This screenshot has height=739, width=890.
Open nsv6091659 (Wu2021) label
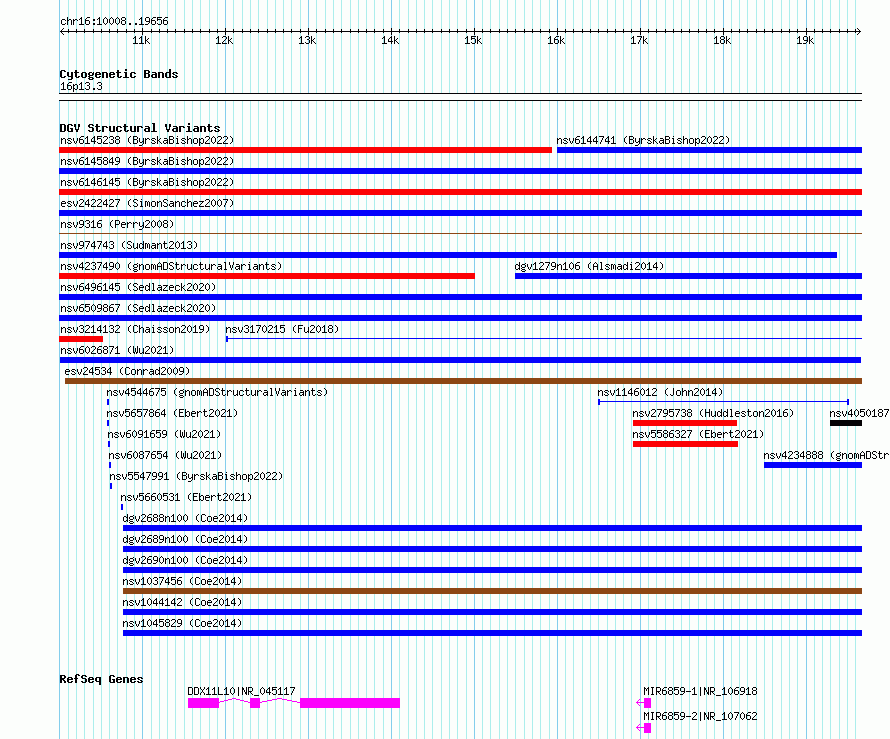[x=164, y=434]
